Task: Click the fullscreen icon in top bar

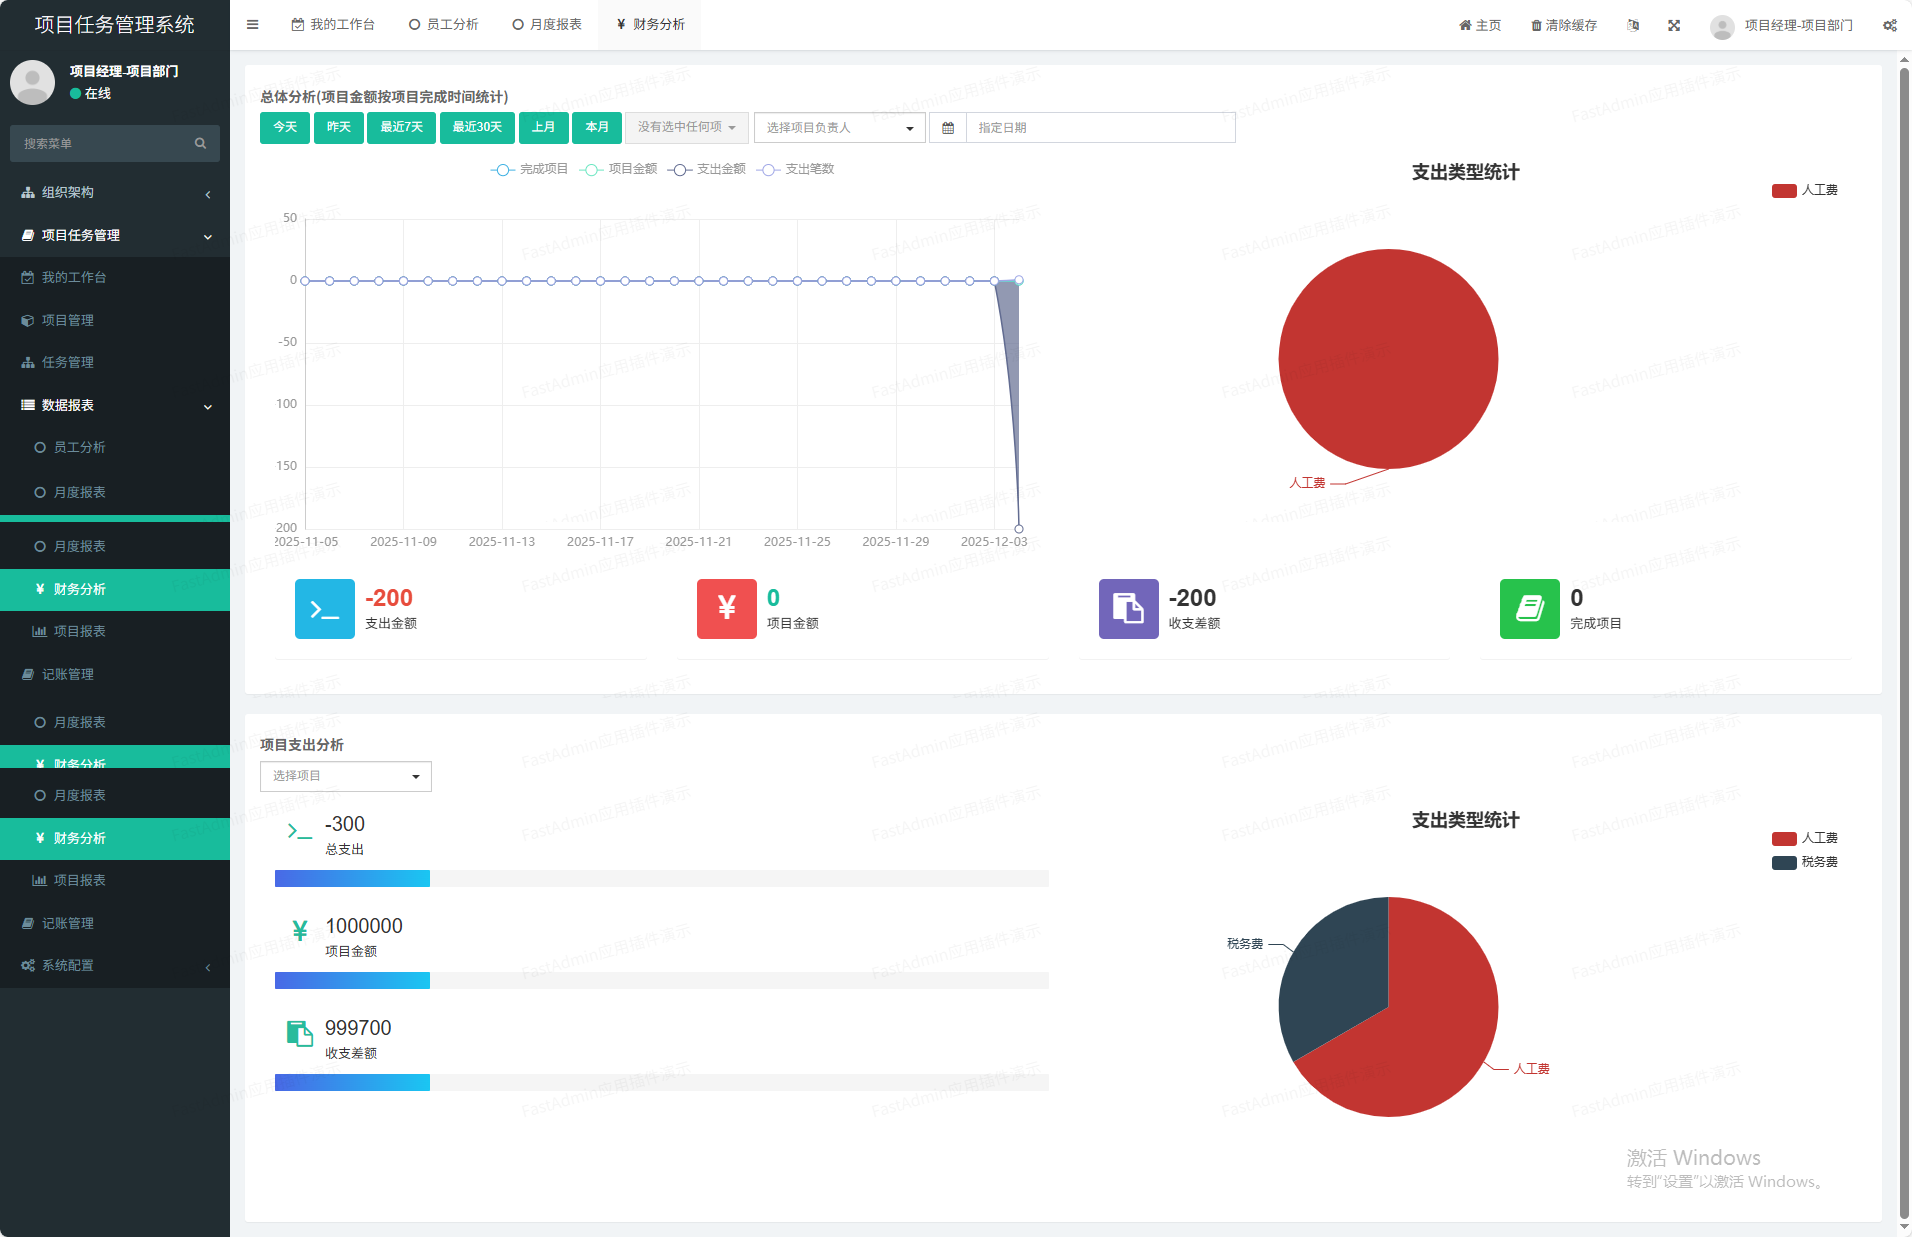Action: click(1674, 25)
